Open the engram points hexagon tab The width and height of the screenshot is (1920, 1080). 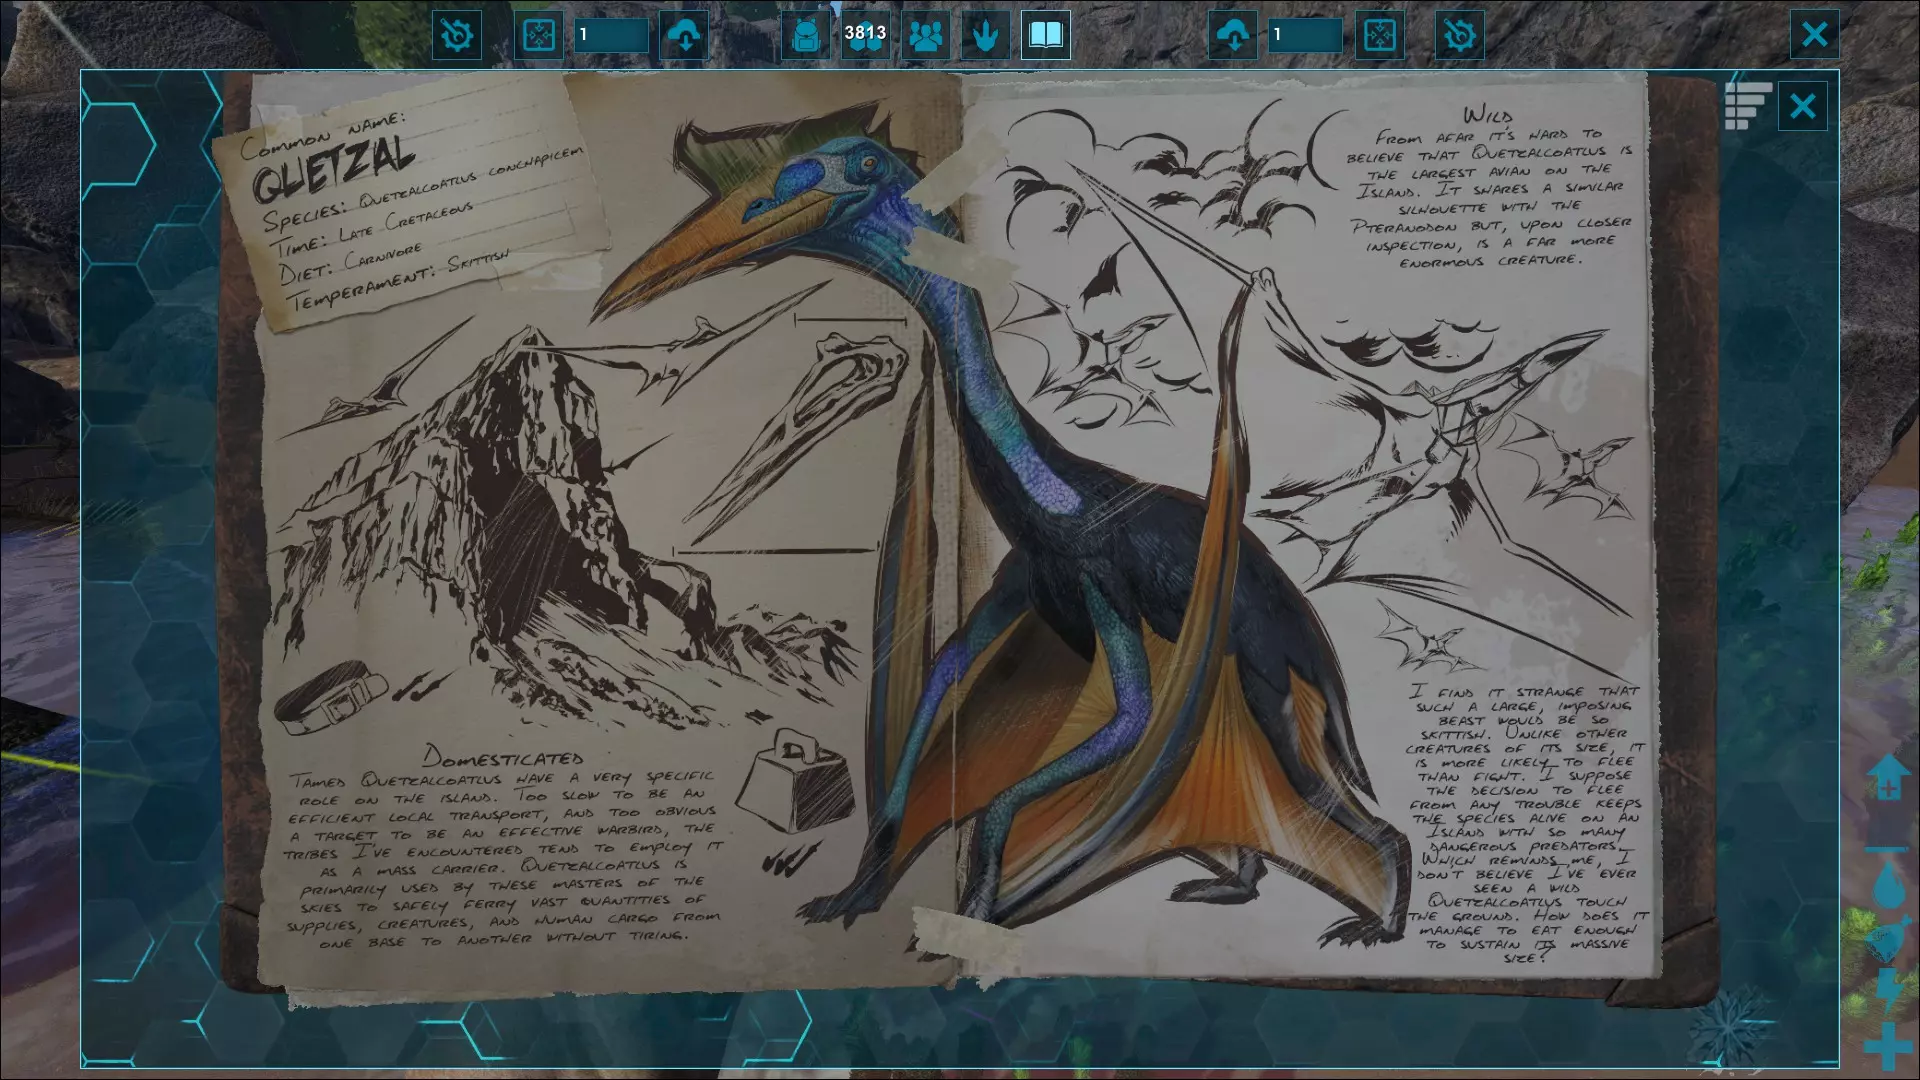[865, 36]
